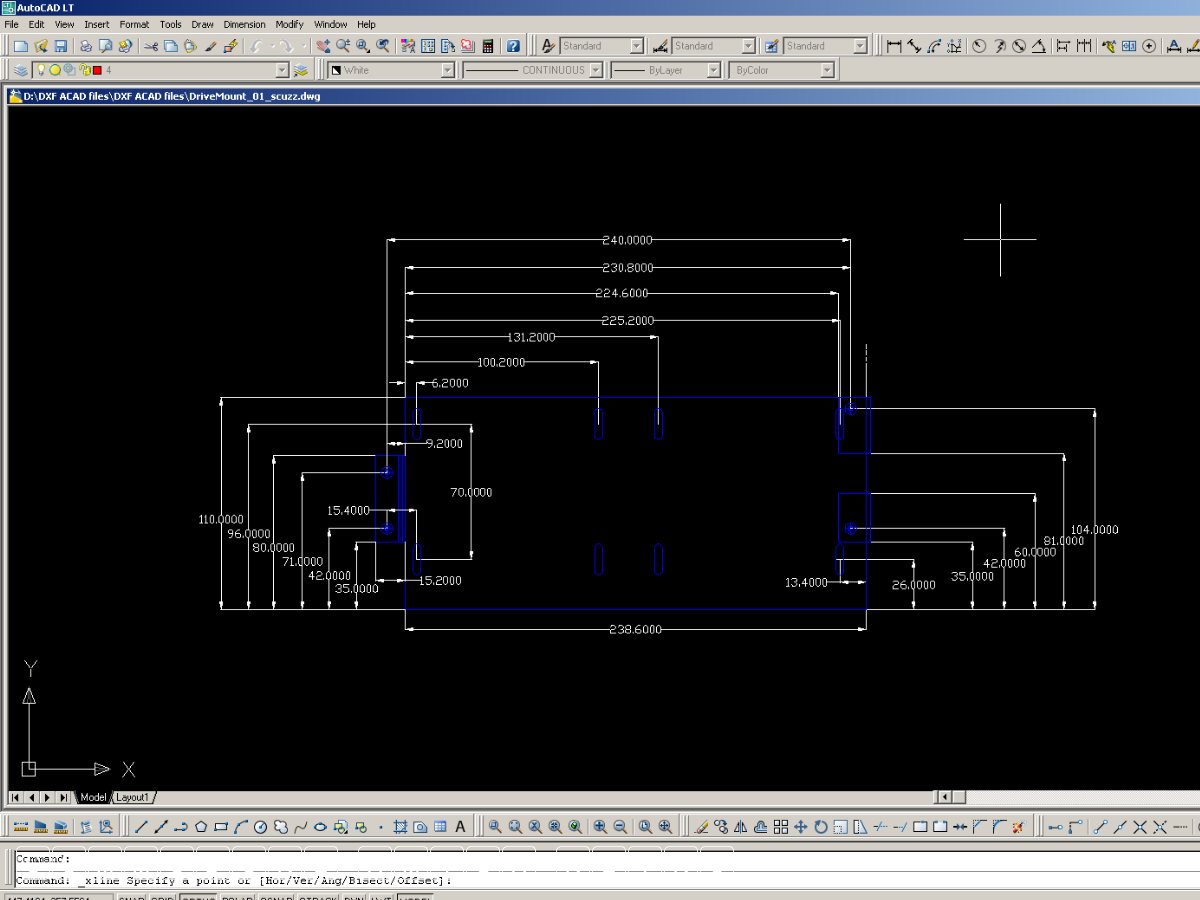
Task: Select the Polygon draw tool
Action: [201, 827]
